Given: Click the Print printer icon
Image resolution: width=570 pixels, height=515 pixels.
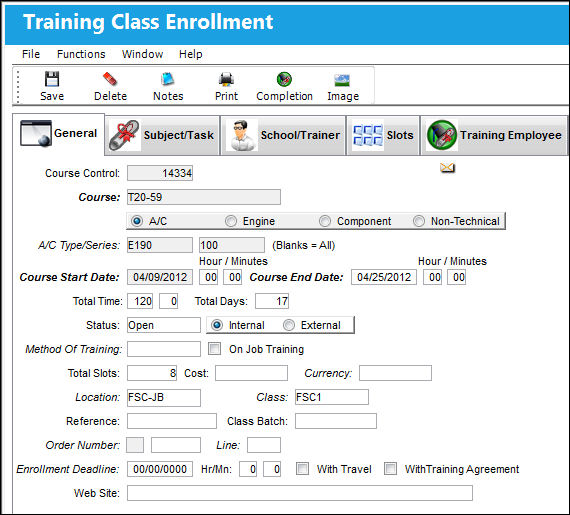Looking at the screenshot, I should tap(226, 79).
